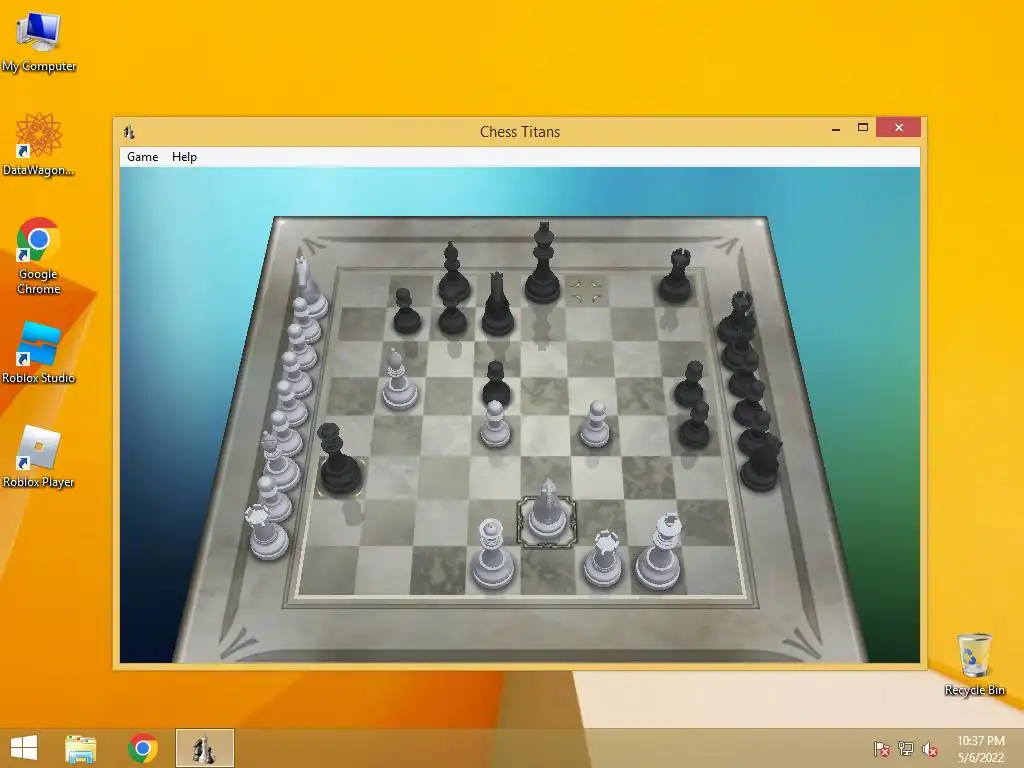Image resolution: width=1024 pixels, height=768 pixels.
Task: Select the black pawn in front of the black bishop
Action: point(452,317)
